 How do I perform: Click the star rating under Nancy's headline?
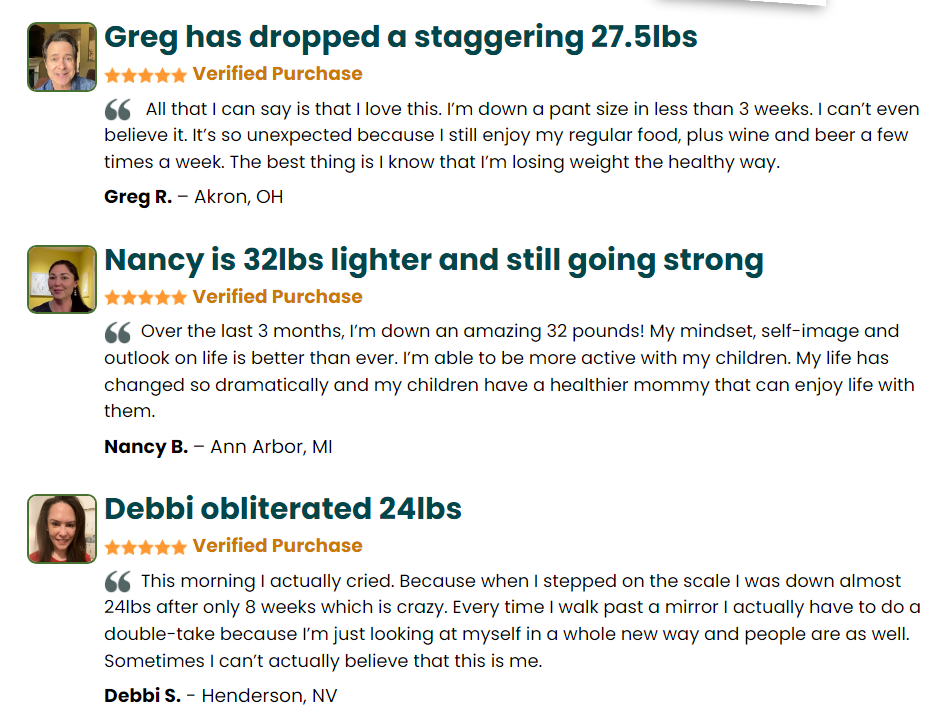click(145, 298)
